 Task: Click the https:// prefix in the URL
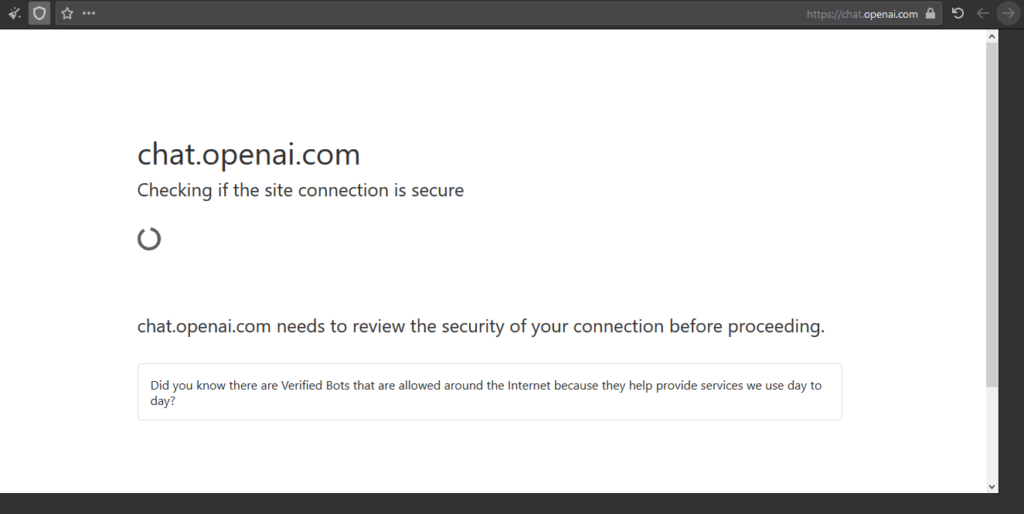[x=823, y=14]
